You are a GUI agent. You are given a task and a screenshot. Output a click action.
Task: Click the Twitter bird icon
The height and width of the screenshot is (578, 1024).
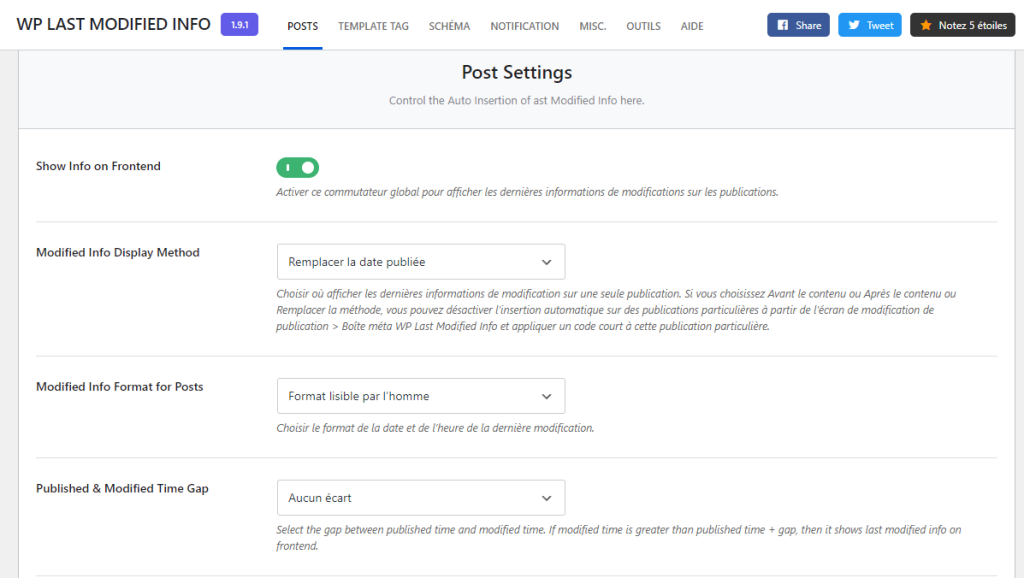(x=853, y=25)
